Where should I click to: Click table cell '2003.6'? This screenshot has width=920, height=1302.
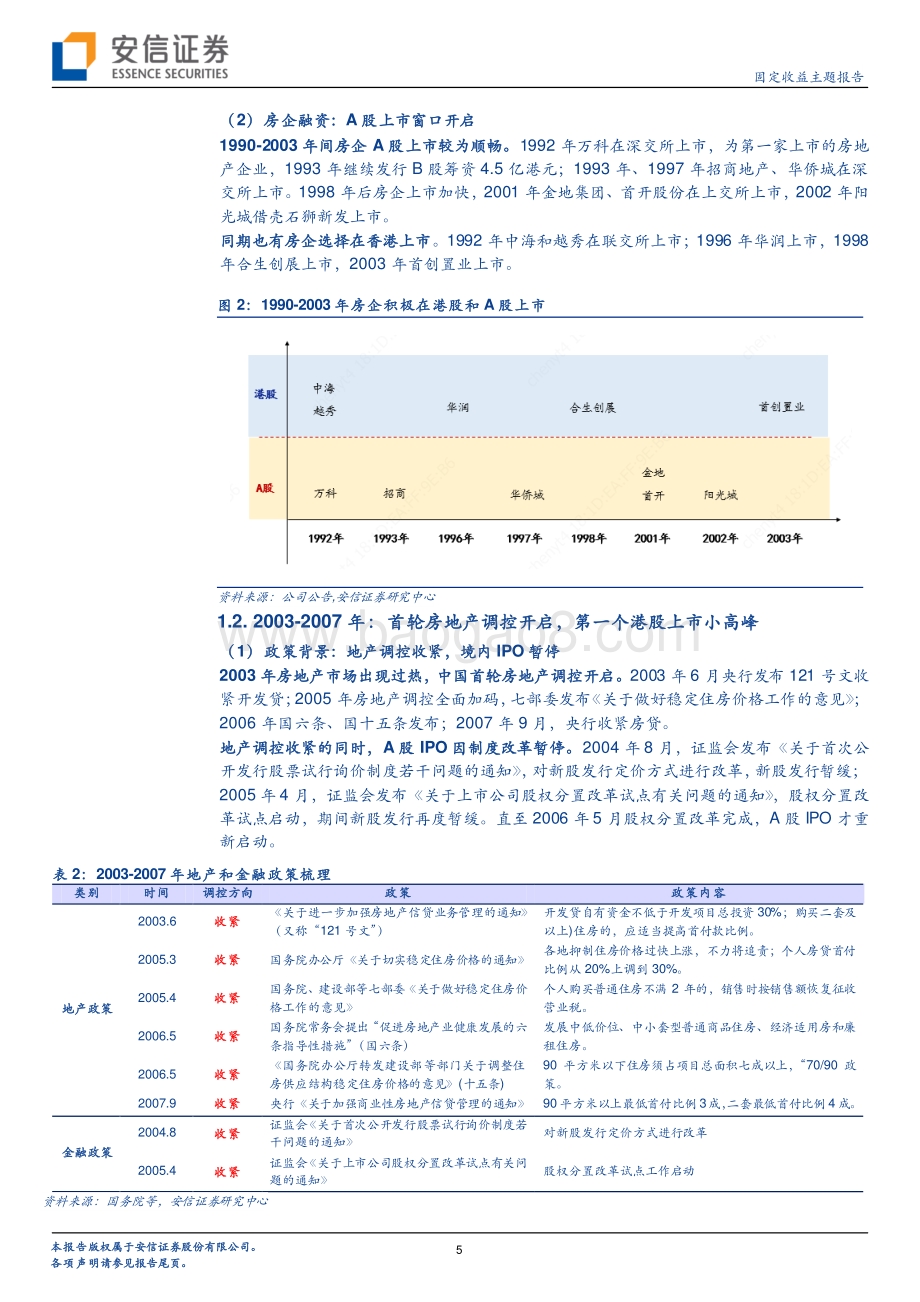(157, 922)
